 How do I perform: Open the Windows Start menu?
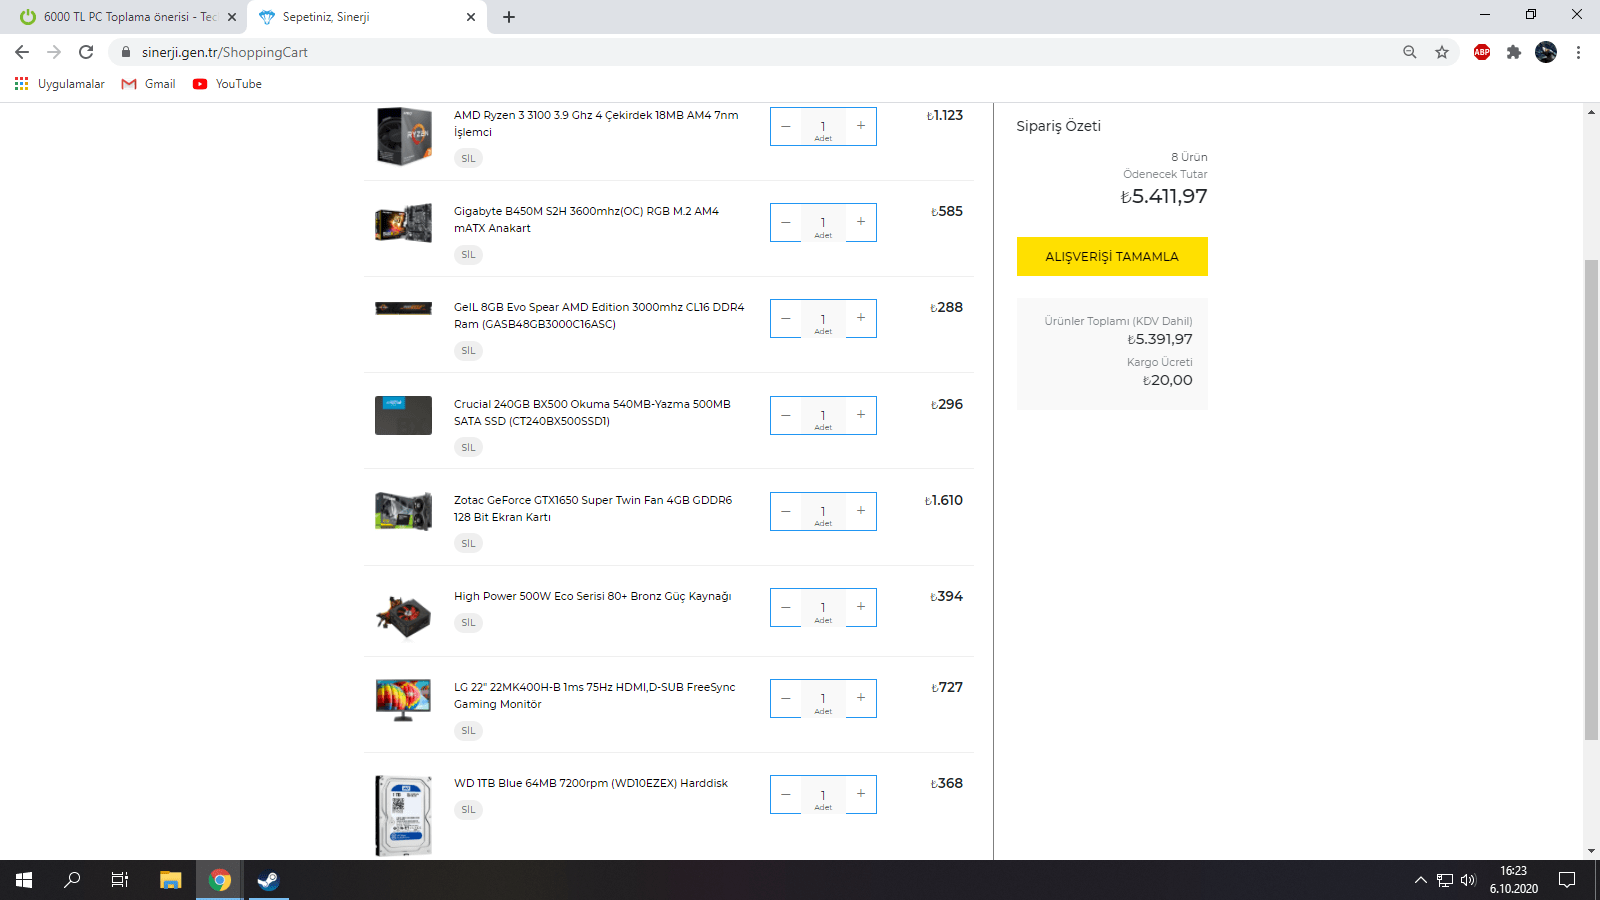click(x=24, y=880)
